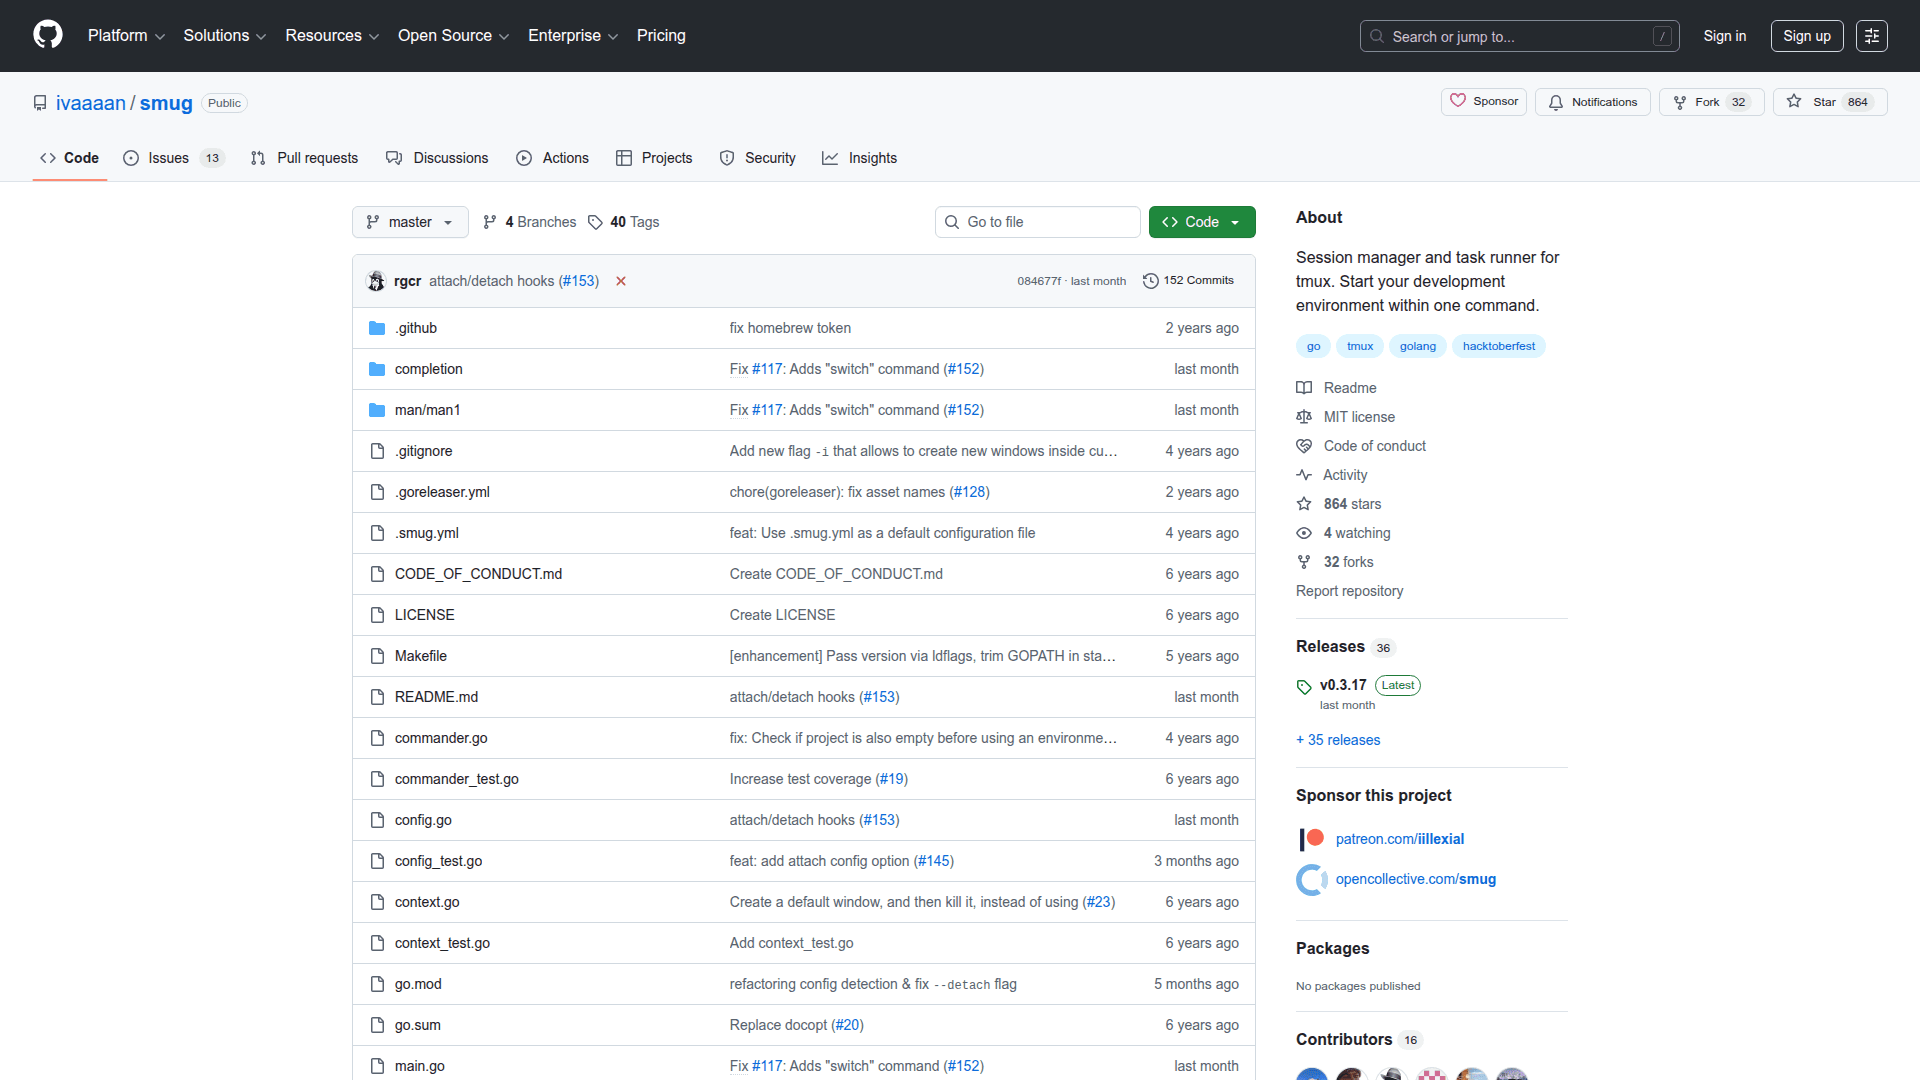Viewport: 1920px width, 1080px height.
Task: Open the commit history clock icon
Action: 1151,281
